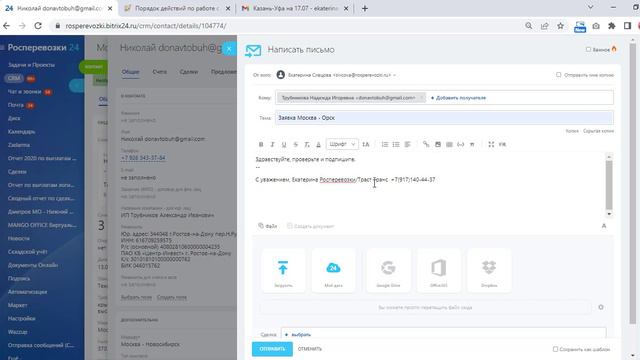This screenshot has width=640, height=360.
Task: Click the Файл attachment button
Action: pos(268,226)
